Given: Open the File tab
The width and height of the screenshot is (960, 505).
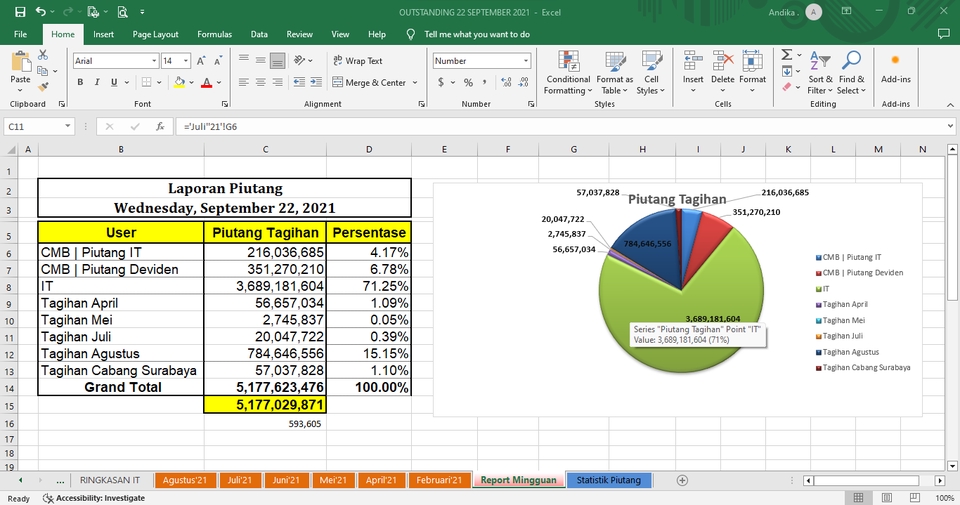Looking at the screenshot, I should point(20,34).
